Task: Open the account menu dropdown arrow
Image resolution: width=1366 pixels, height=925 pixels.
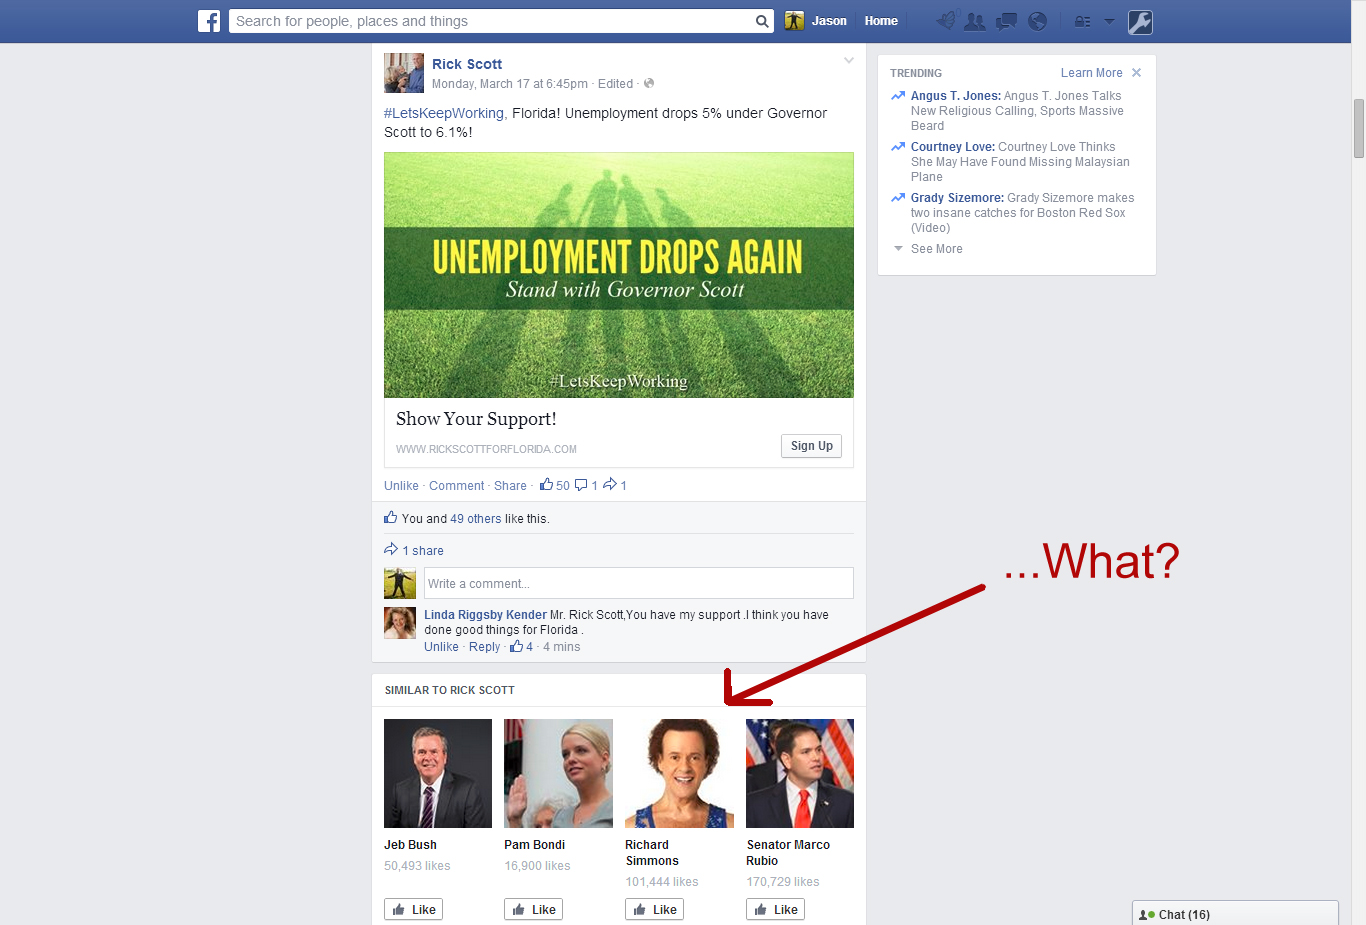Action: (1109, 21)
